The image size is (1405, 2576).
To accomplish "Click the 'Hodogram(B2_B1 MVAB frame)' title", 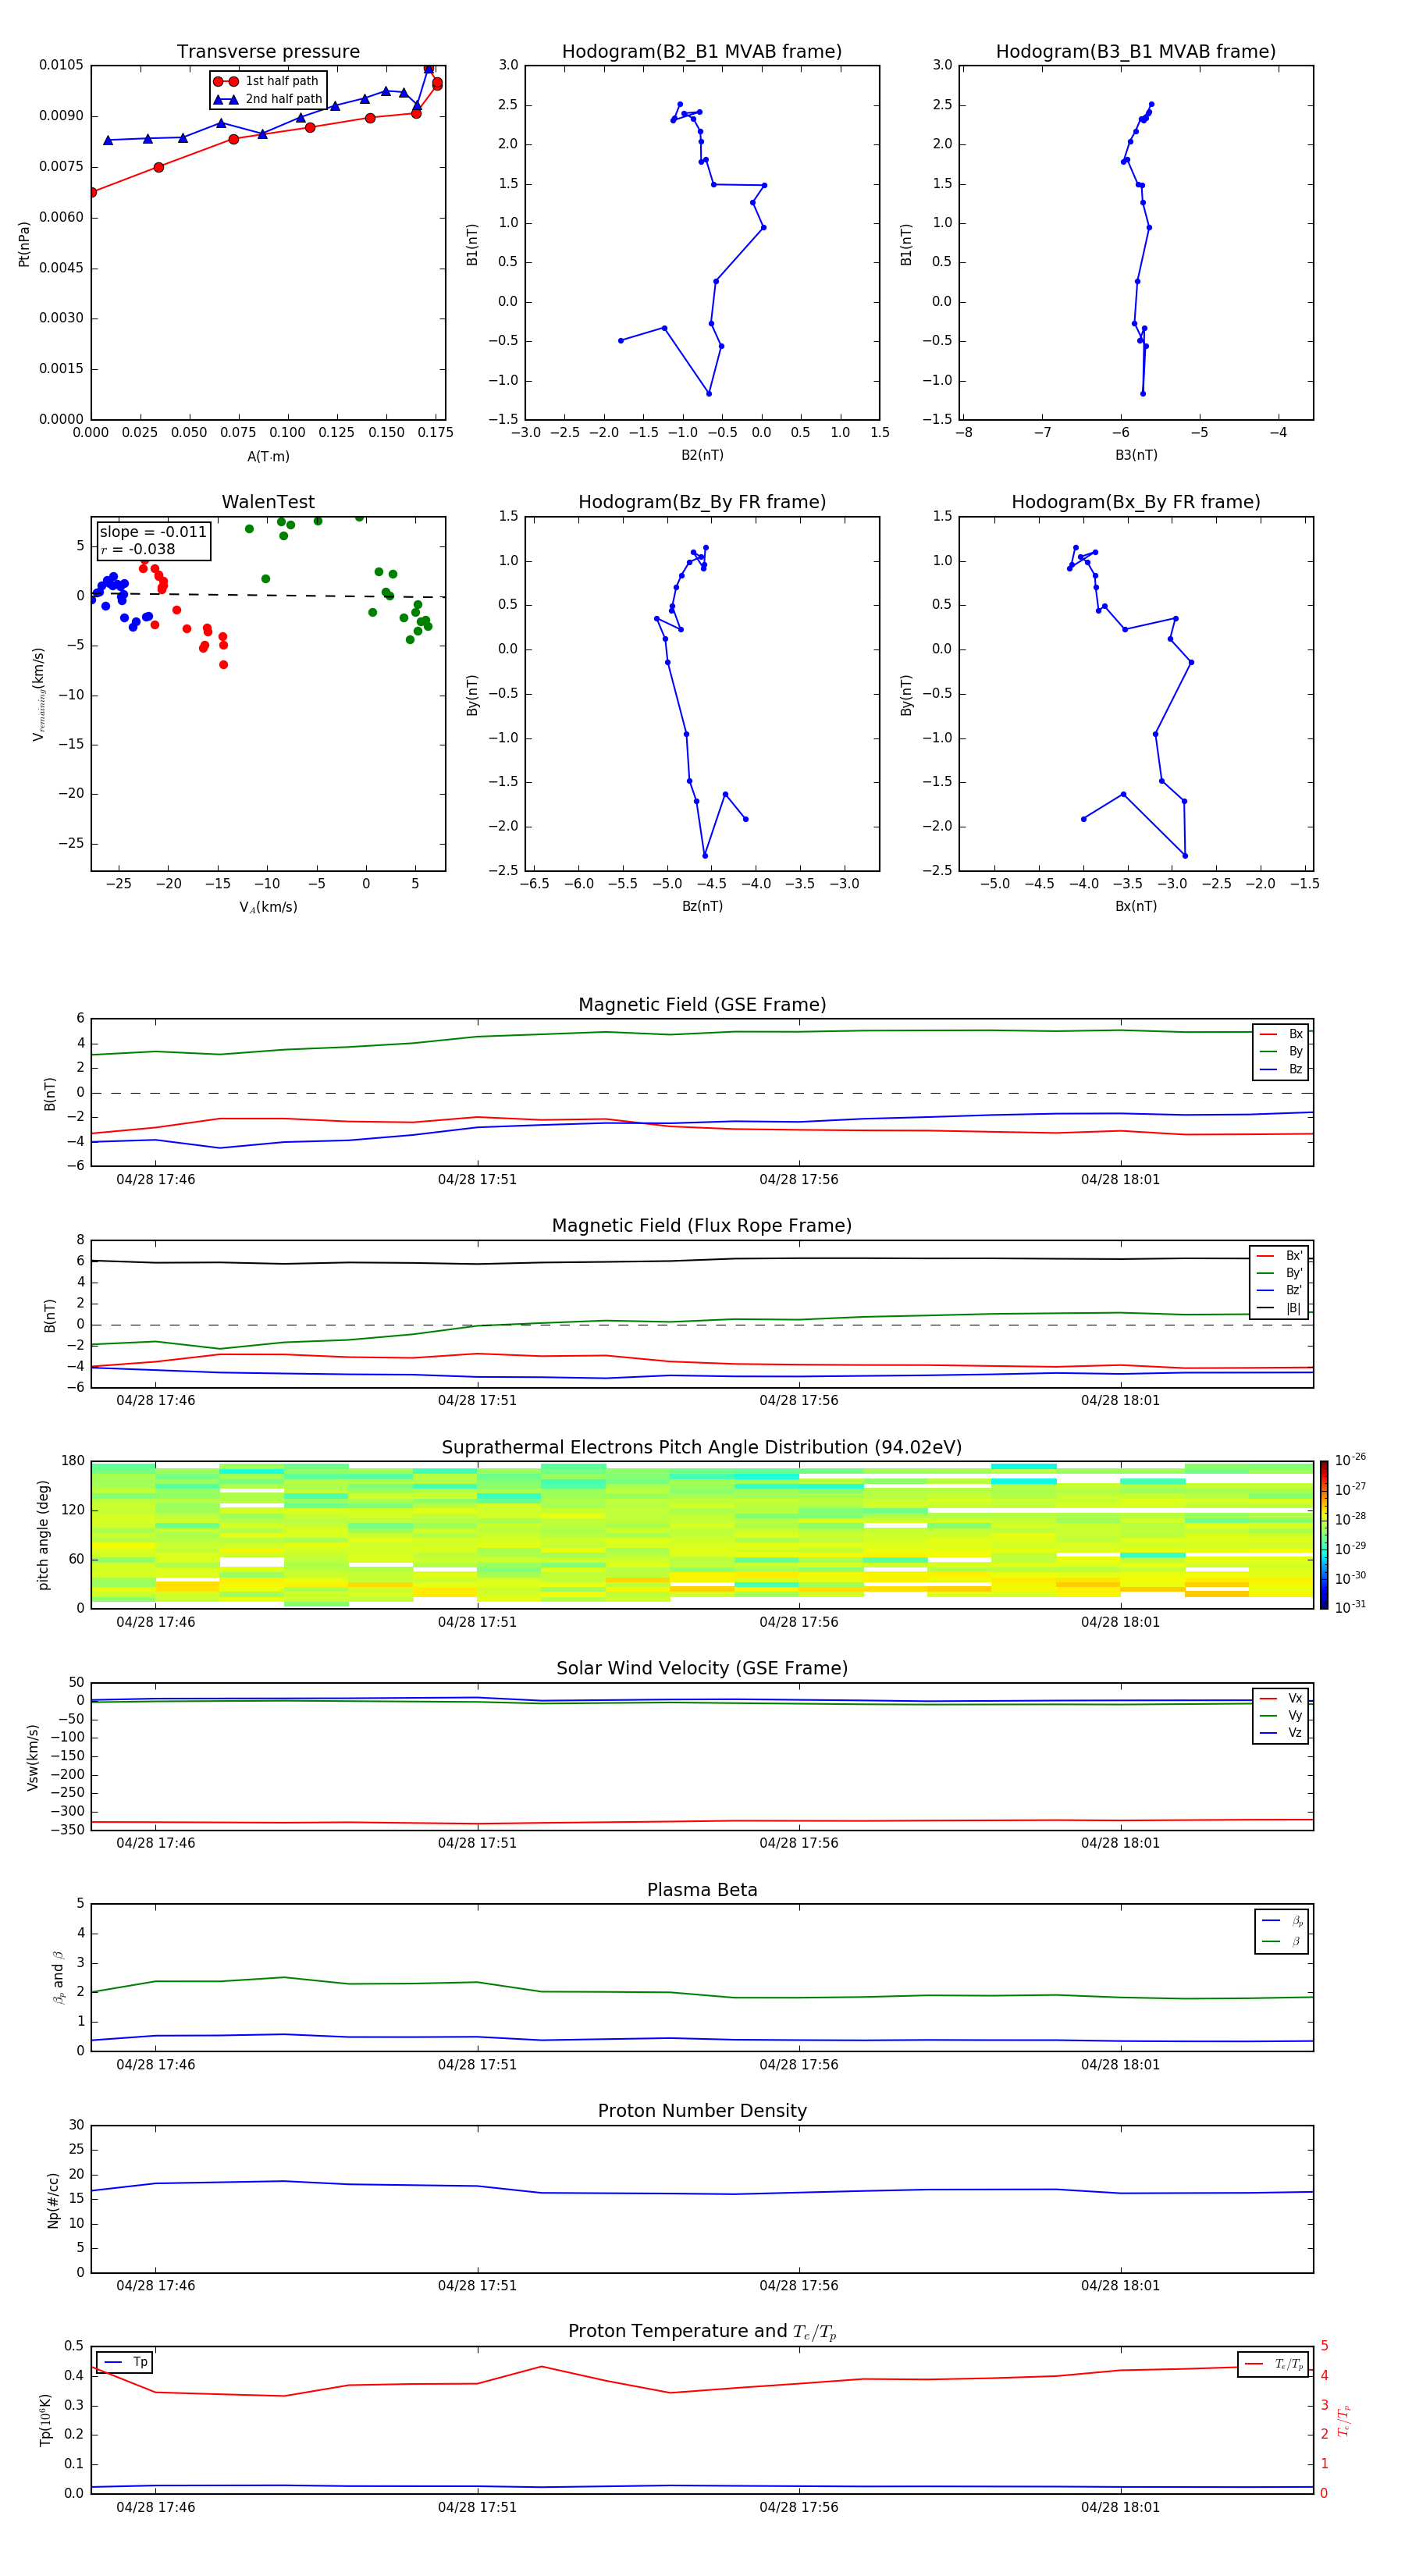I will 702,52.
